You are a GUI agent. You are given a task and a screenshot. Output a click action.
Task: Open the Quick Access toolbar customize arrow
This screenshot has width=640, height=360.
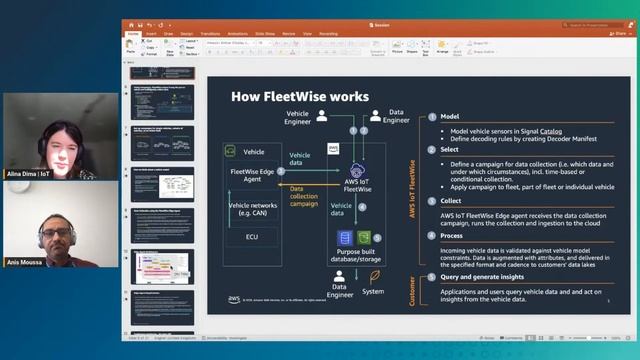point(170,25)
